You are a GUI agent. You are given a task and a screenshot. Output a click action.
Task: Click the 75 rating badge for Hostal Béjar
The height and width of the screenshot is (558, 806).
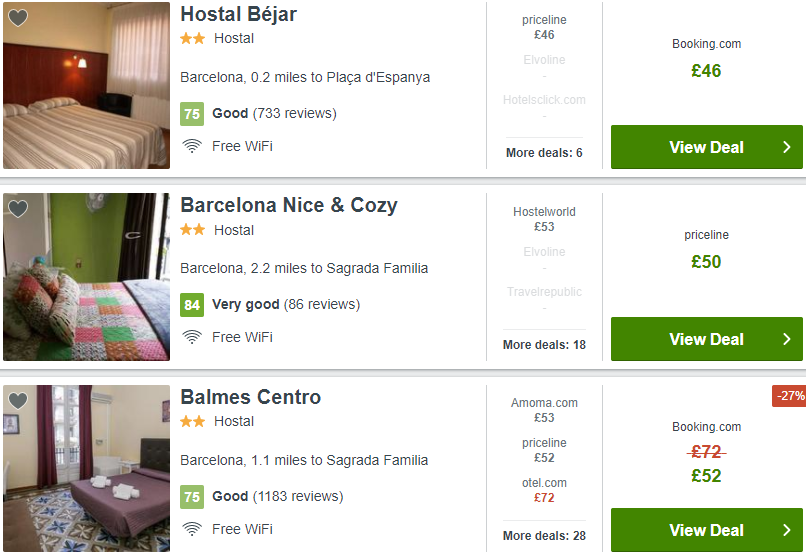click(x=192, y=114)
